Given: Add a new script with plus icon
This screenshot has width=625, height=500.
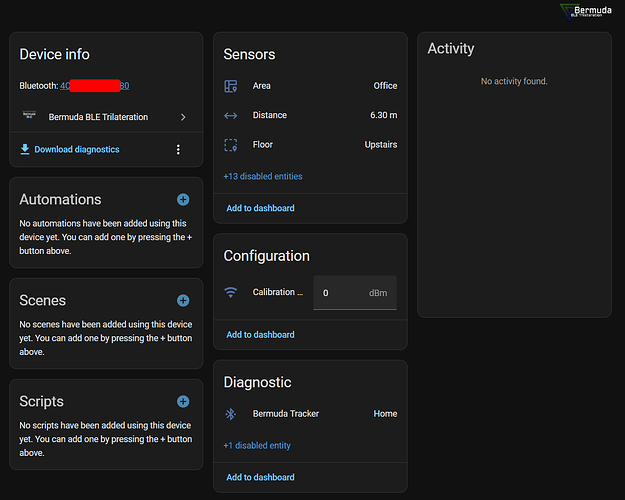Looking at the screenshot, I should click(183, 401).
